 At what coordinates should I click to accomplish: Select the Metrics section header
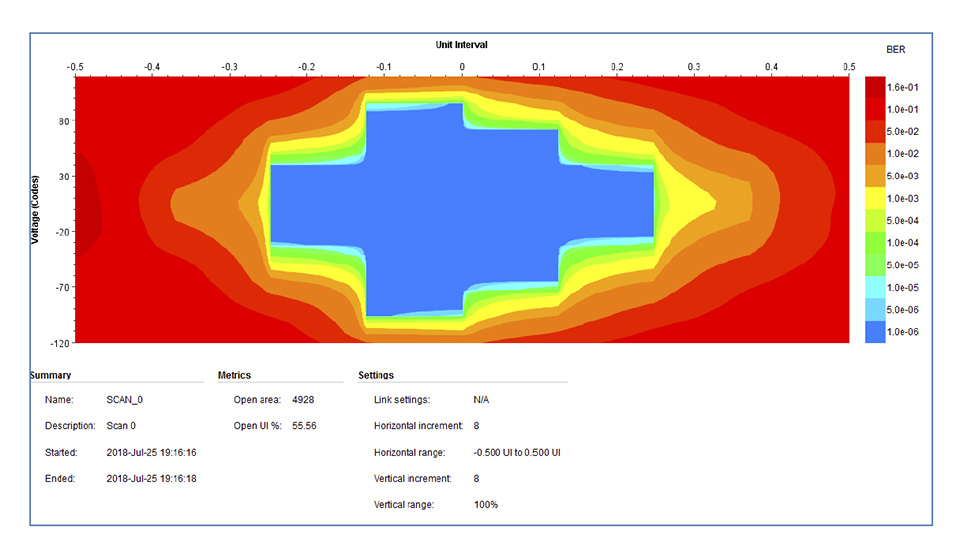(x=234, y=375)
